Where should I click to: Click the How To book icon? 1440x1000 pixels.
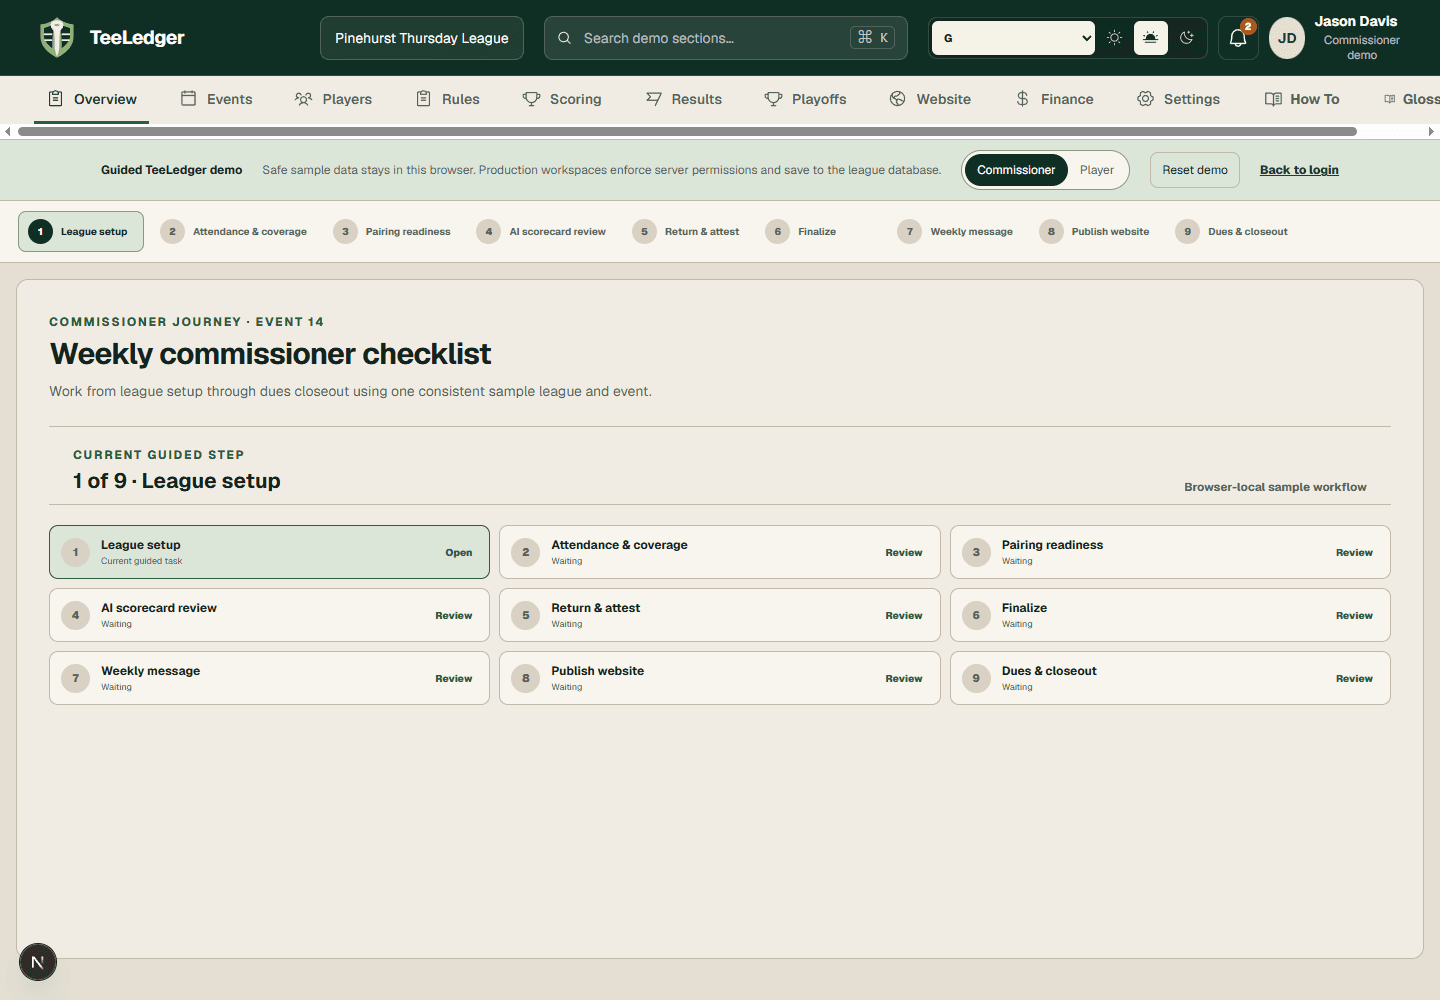coord(1273,99)
